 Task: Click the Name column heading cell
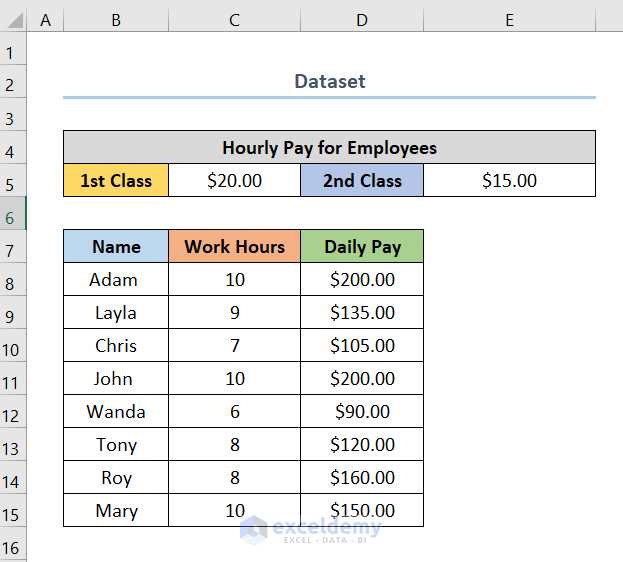[x=116, y=246]
